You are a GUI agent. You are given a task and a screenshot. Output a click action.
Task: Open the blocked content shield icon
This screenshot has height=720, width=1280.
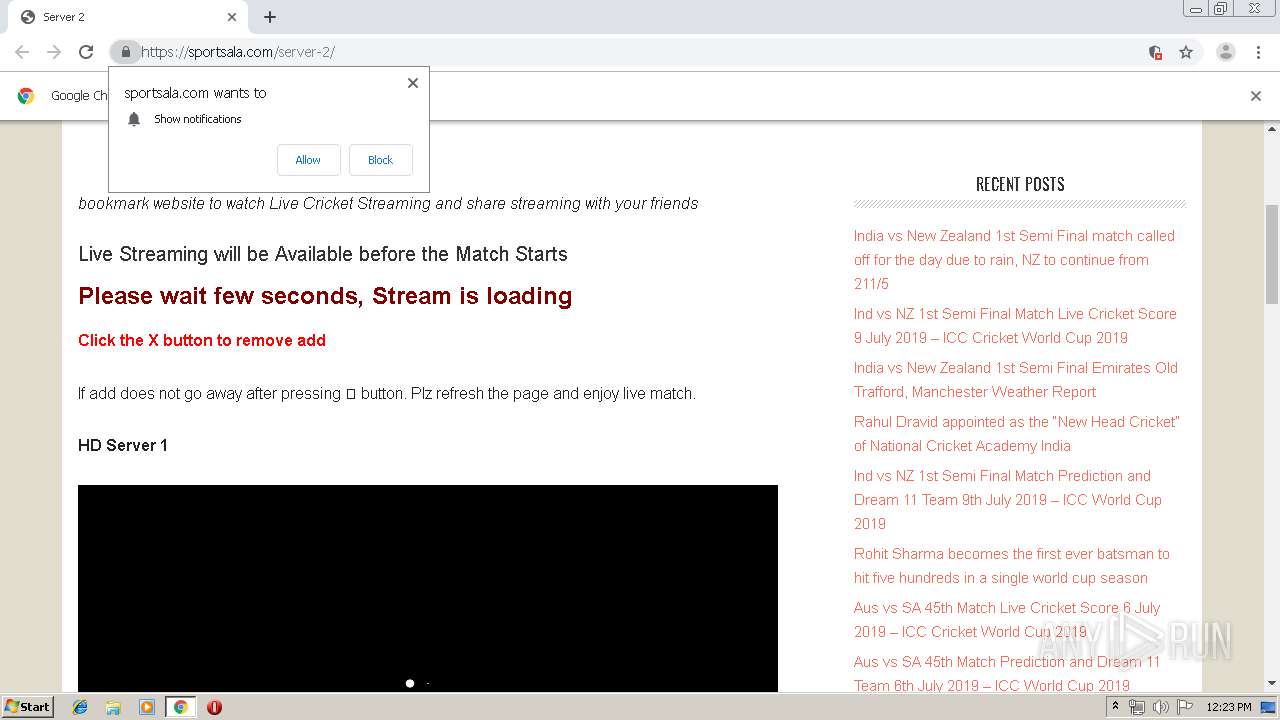[1155, 52]
